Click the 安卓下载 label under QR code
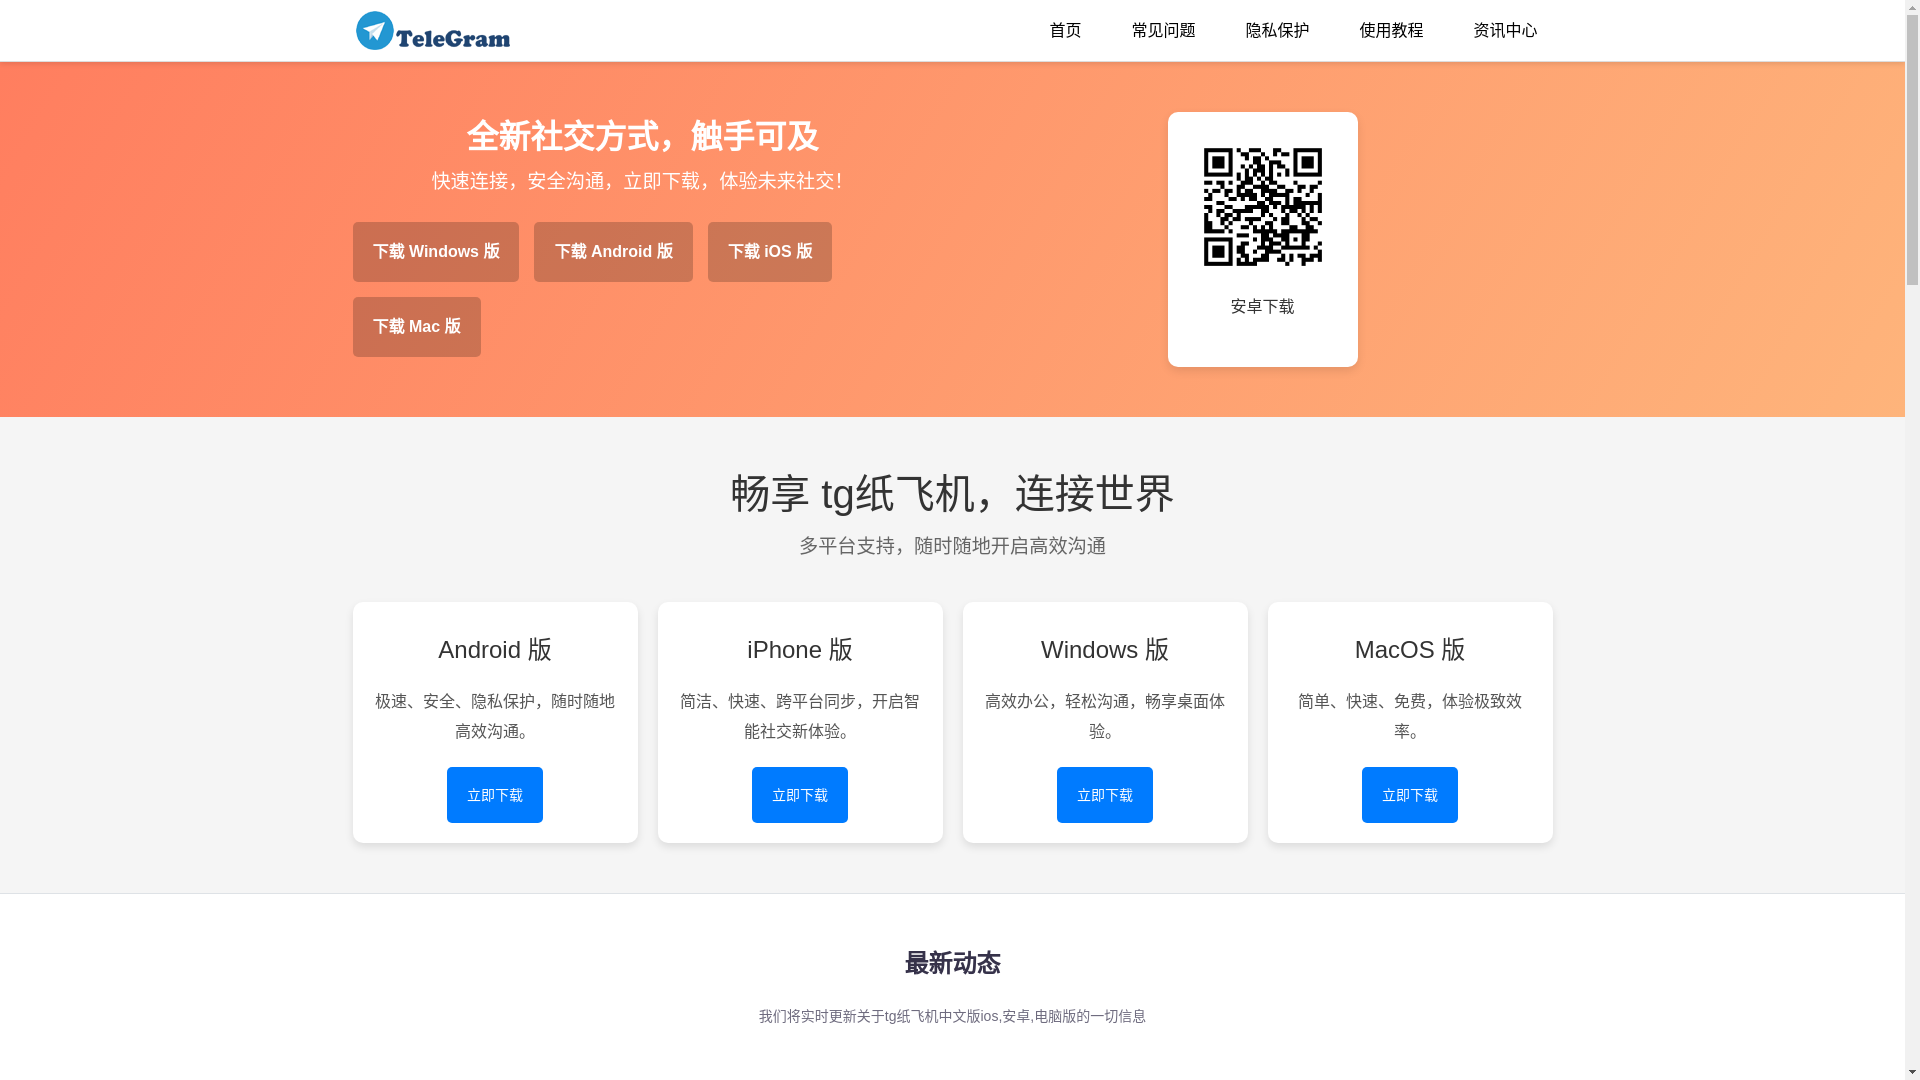 click(1263, 307)
